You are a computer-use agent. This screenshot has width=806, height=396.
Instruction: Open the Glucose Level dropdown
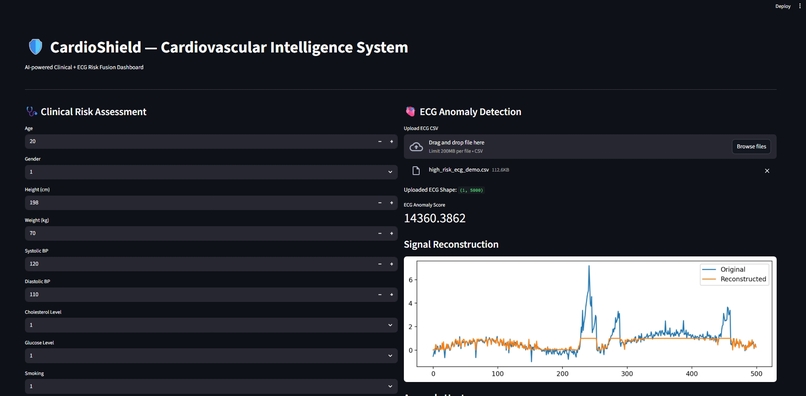point(211,355)
